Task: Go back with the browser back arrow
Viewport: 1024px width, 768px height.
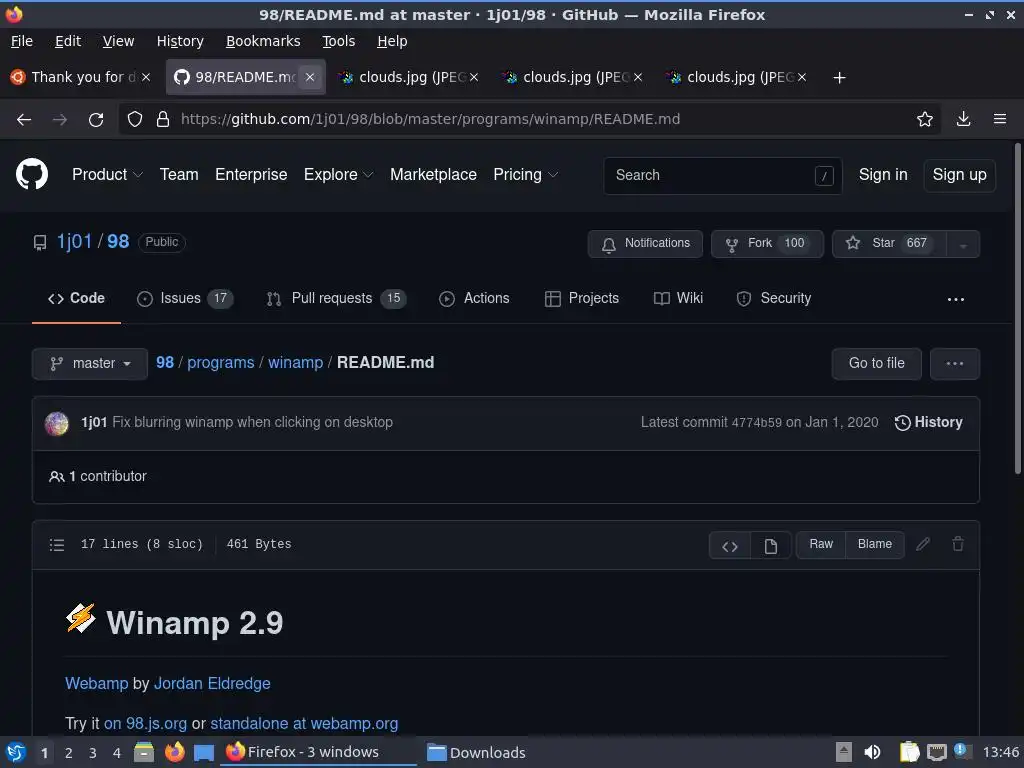Action: pyautogui.click(x=24, y=120)
